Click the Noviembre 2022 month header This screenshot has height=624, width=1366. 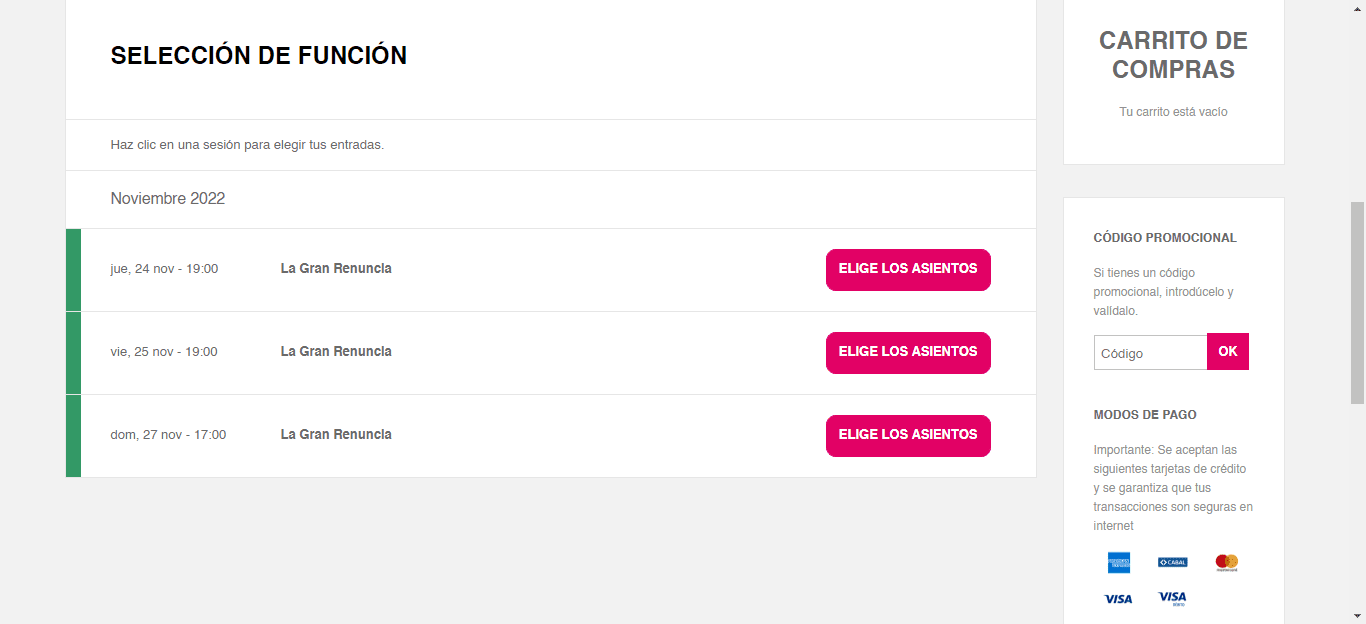[168, 199]
